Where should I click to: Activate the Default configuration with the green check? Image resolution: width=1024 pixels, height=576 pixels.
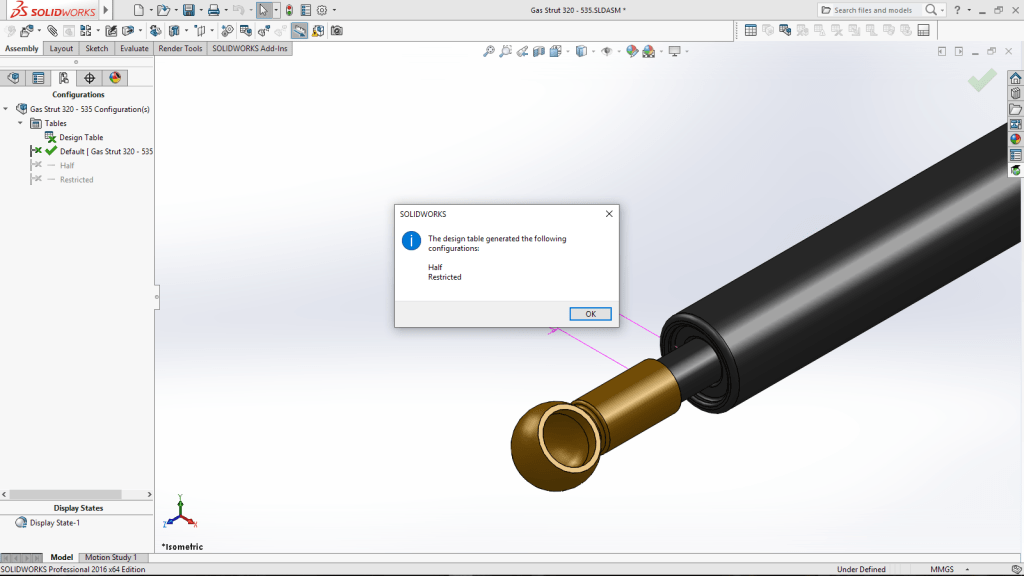[105, 151]
